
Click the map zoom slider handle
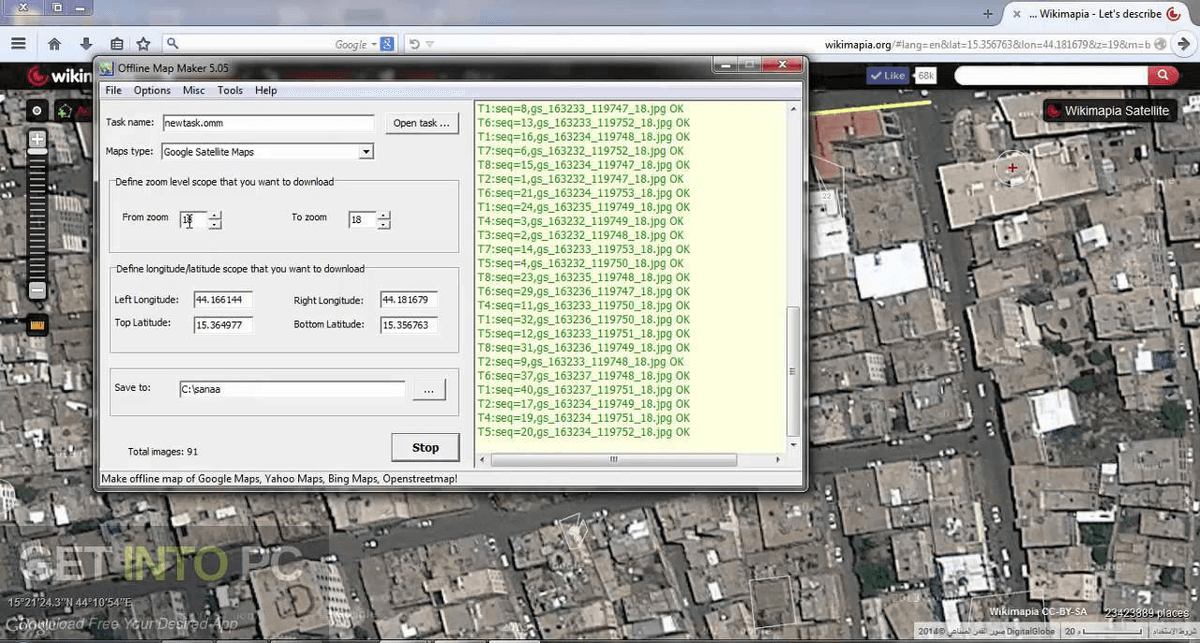(36, 151)
